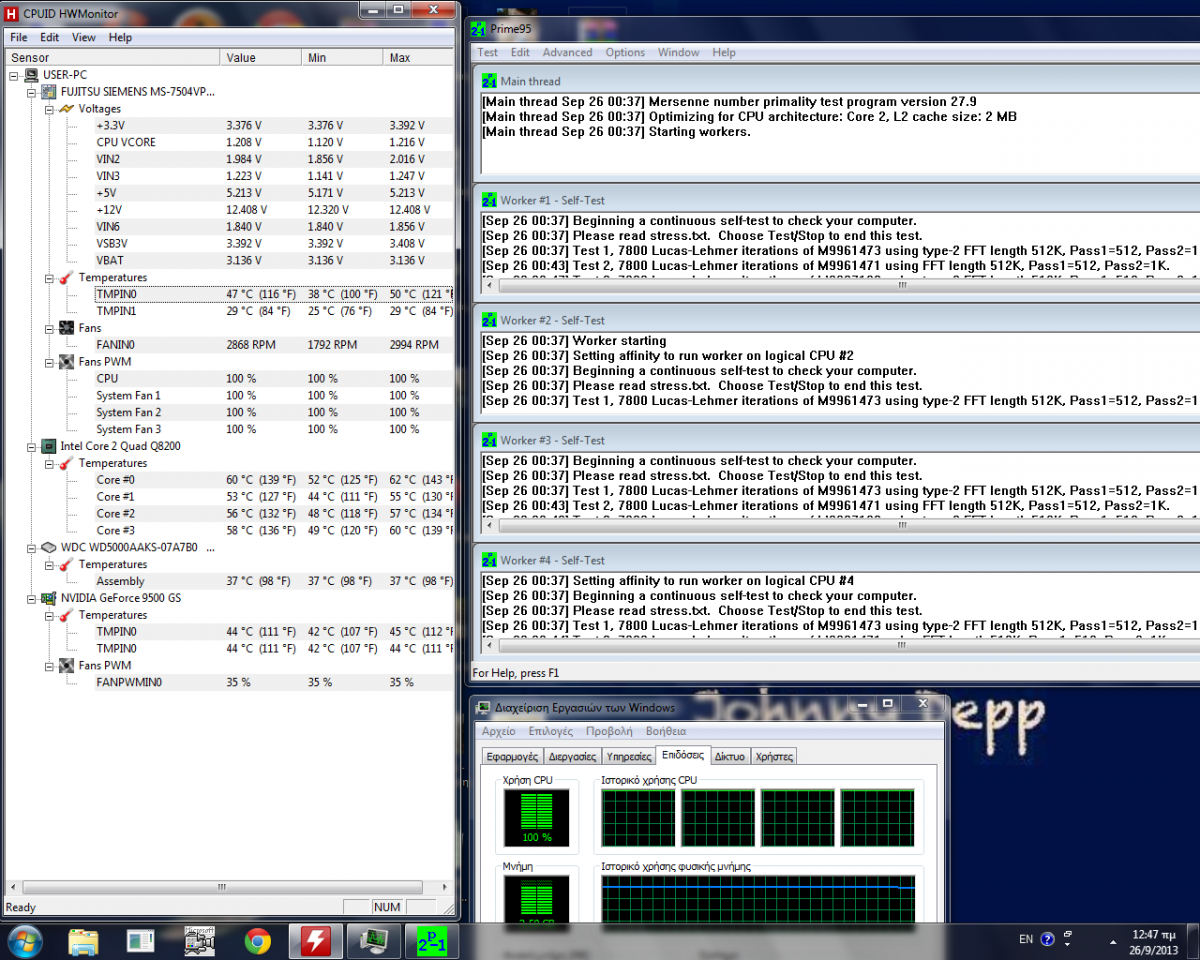The height and width of the screenshot is (960, 1200).
Task: Switch to the Εφαρμογές tab
Action: 511,756
